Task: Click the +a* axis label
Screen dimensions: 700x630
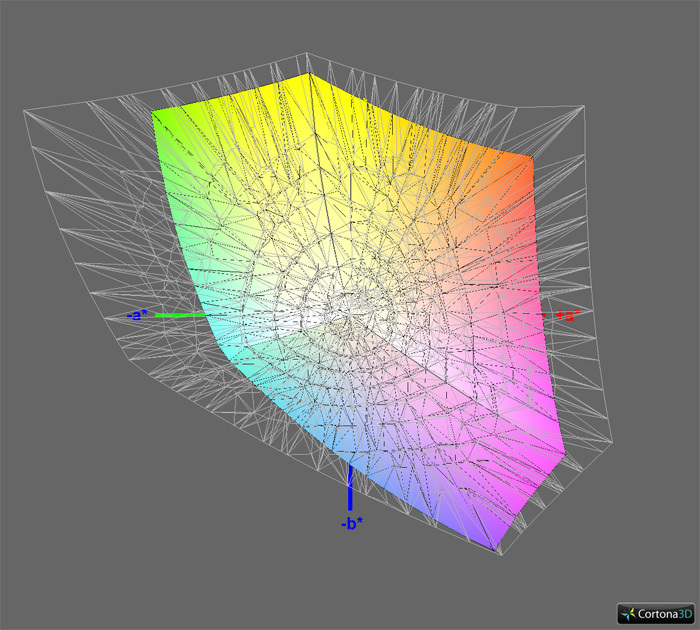Action: coord(568,315)
